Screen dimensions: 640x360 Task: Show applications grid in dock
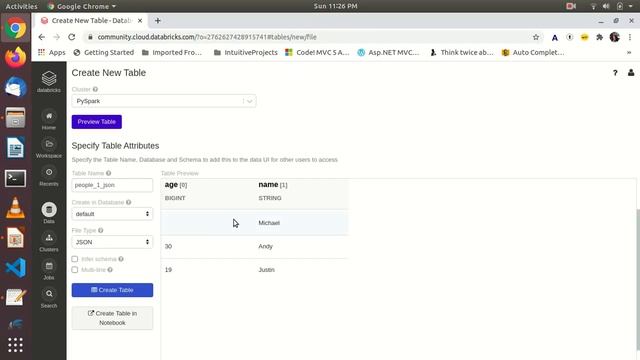click(x=16, y=345)
